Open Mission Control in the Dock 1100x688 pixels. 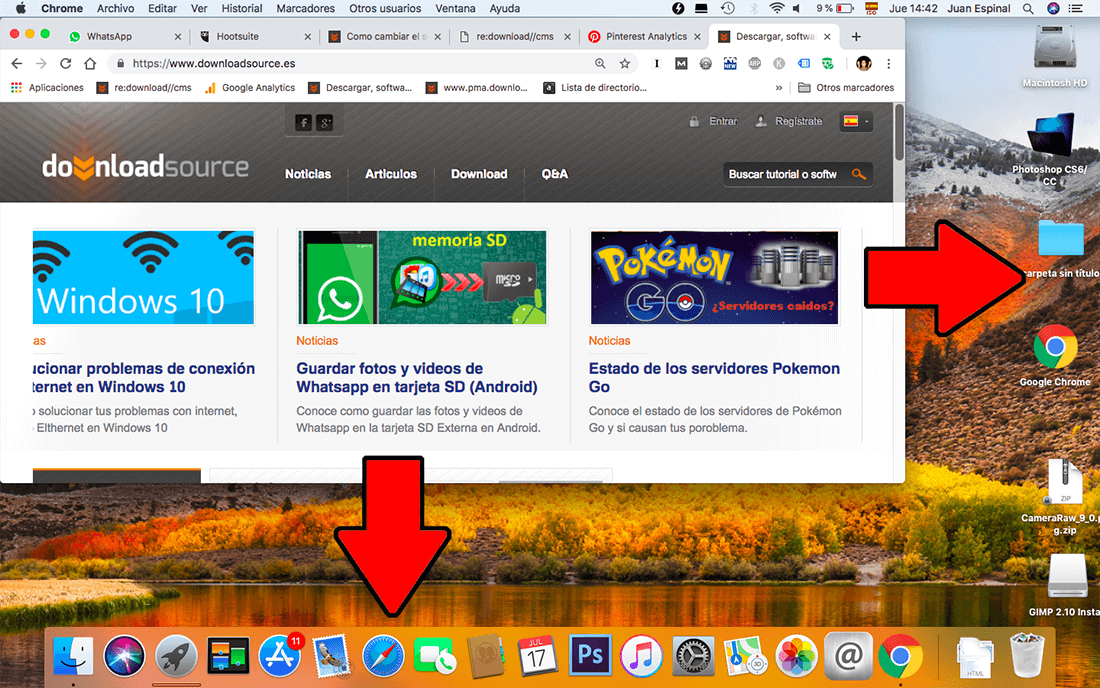pos(228,656)
